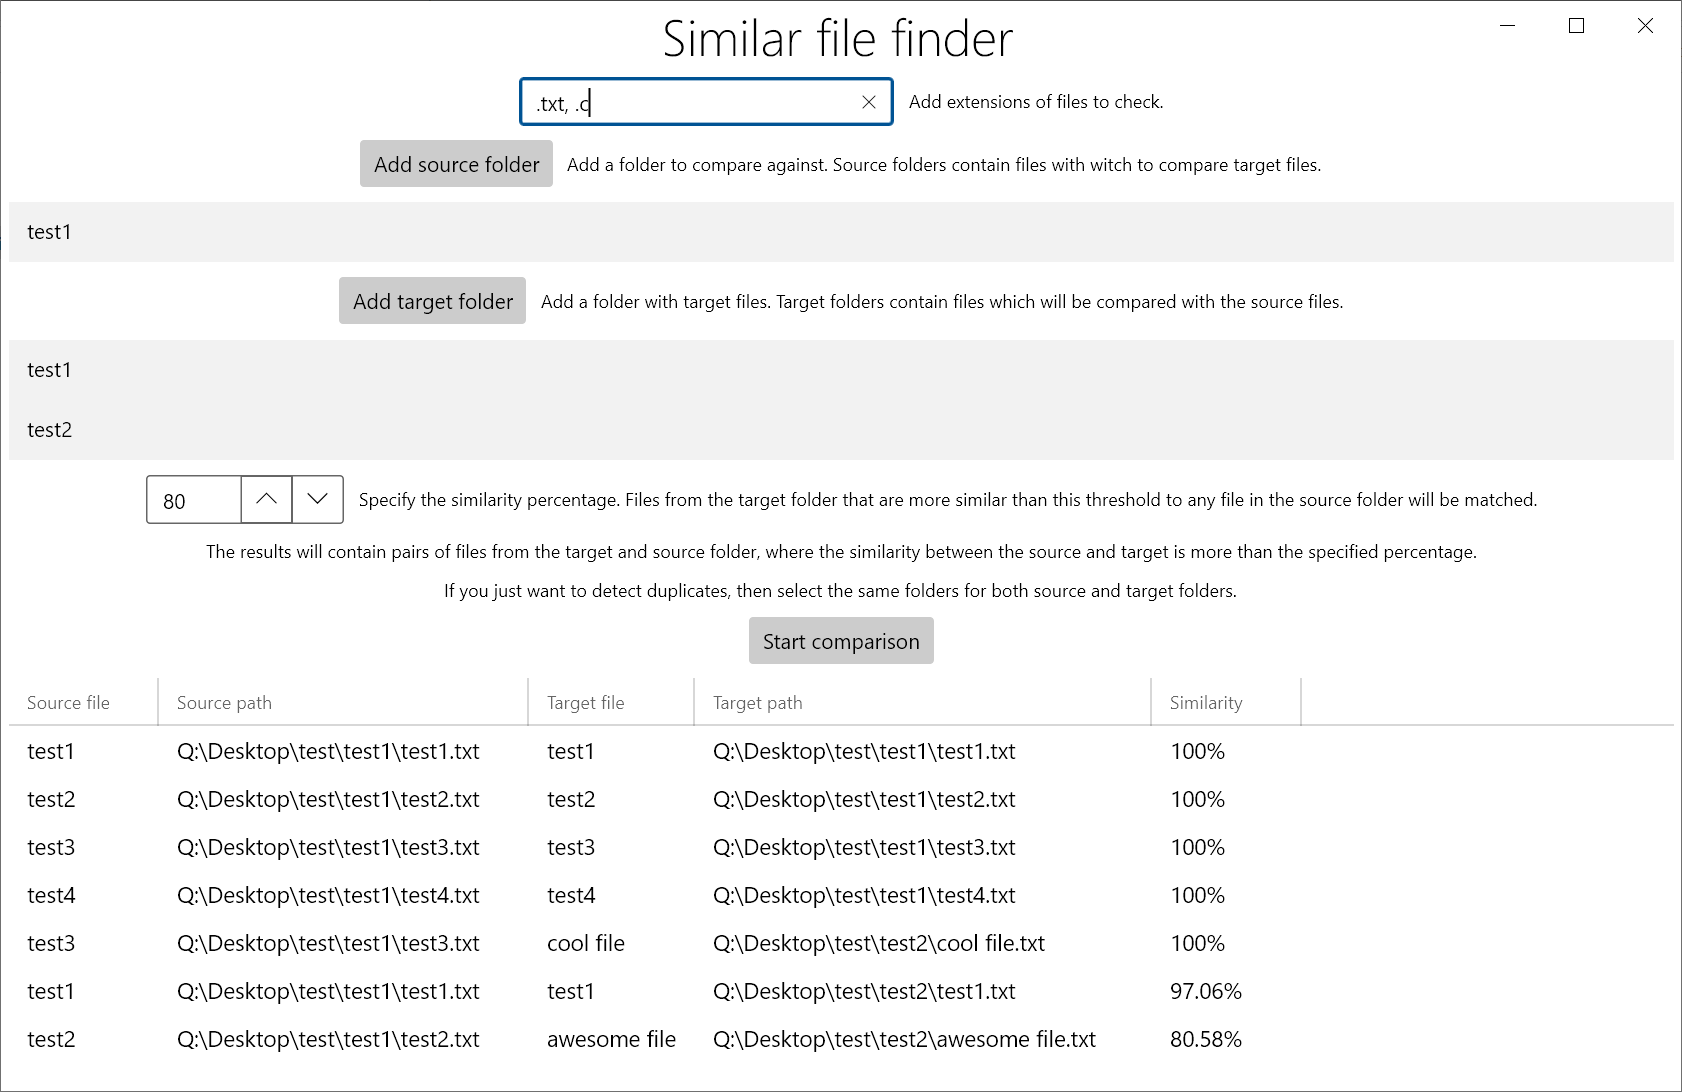Viewport: 1682px width, 1092px height.
Task: Start the file comparison
Action: click(840, 640)
